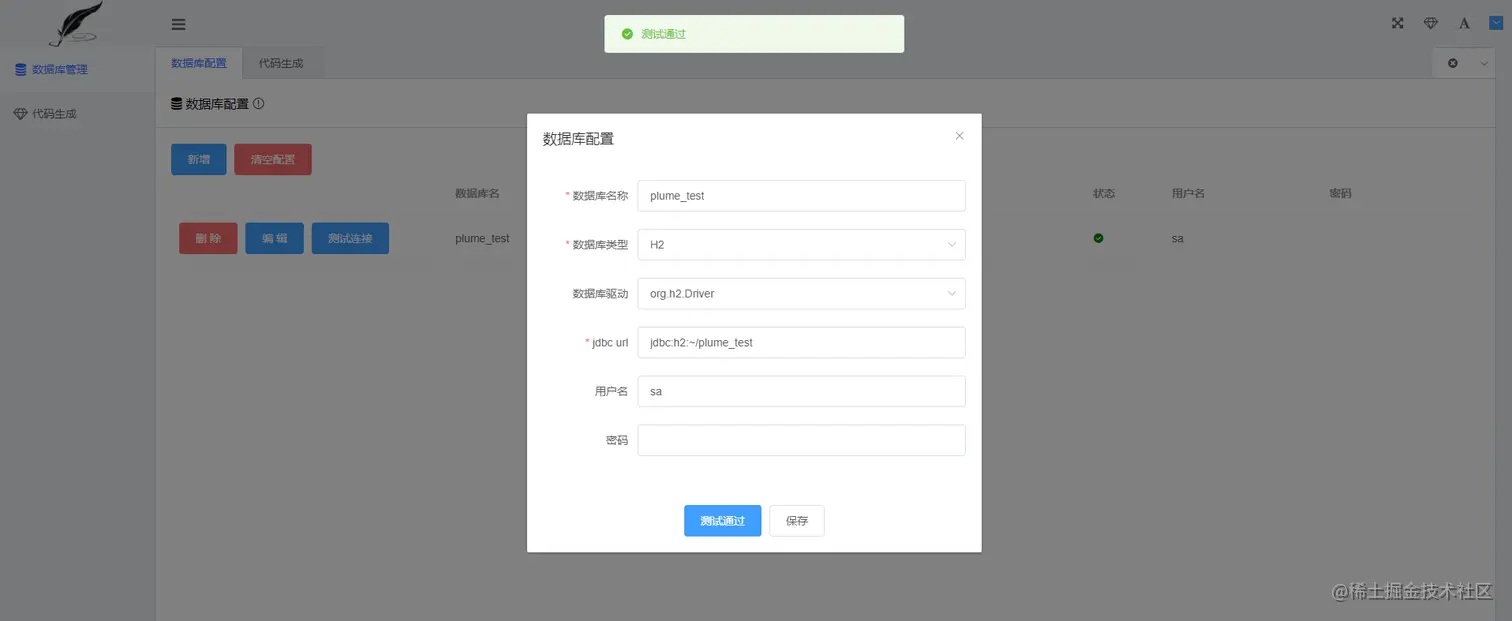
Task: Click the diamond icon in top bar
Action: tap(1431, 23)
